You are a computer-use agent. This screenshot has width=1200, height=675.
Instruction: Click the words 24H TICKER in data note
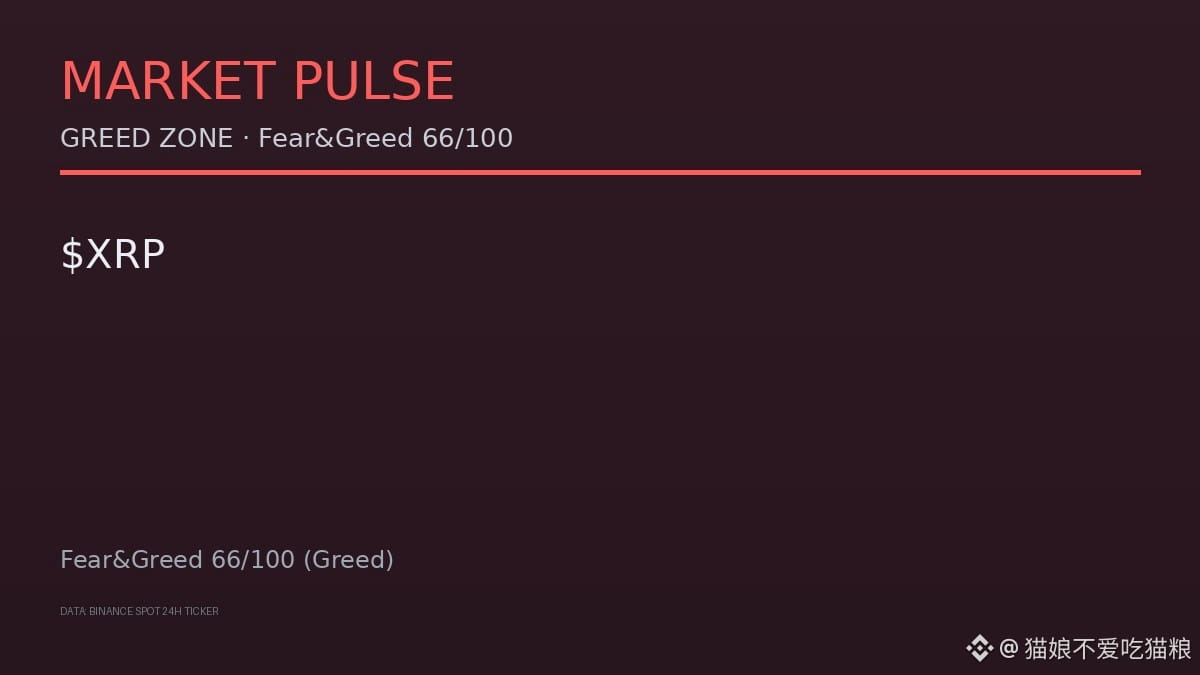[x=190, y=611]
